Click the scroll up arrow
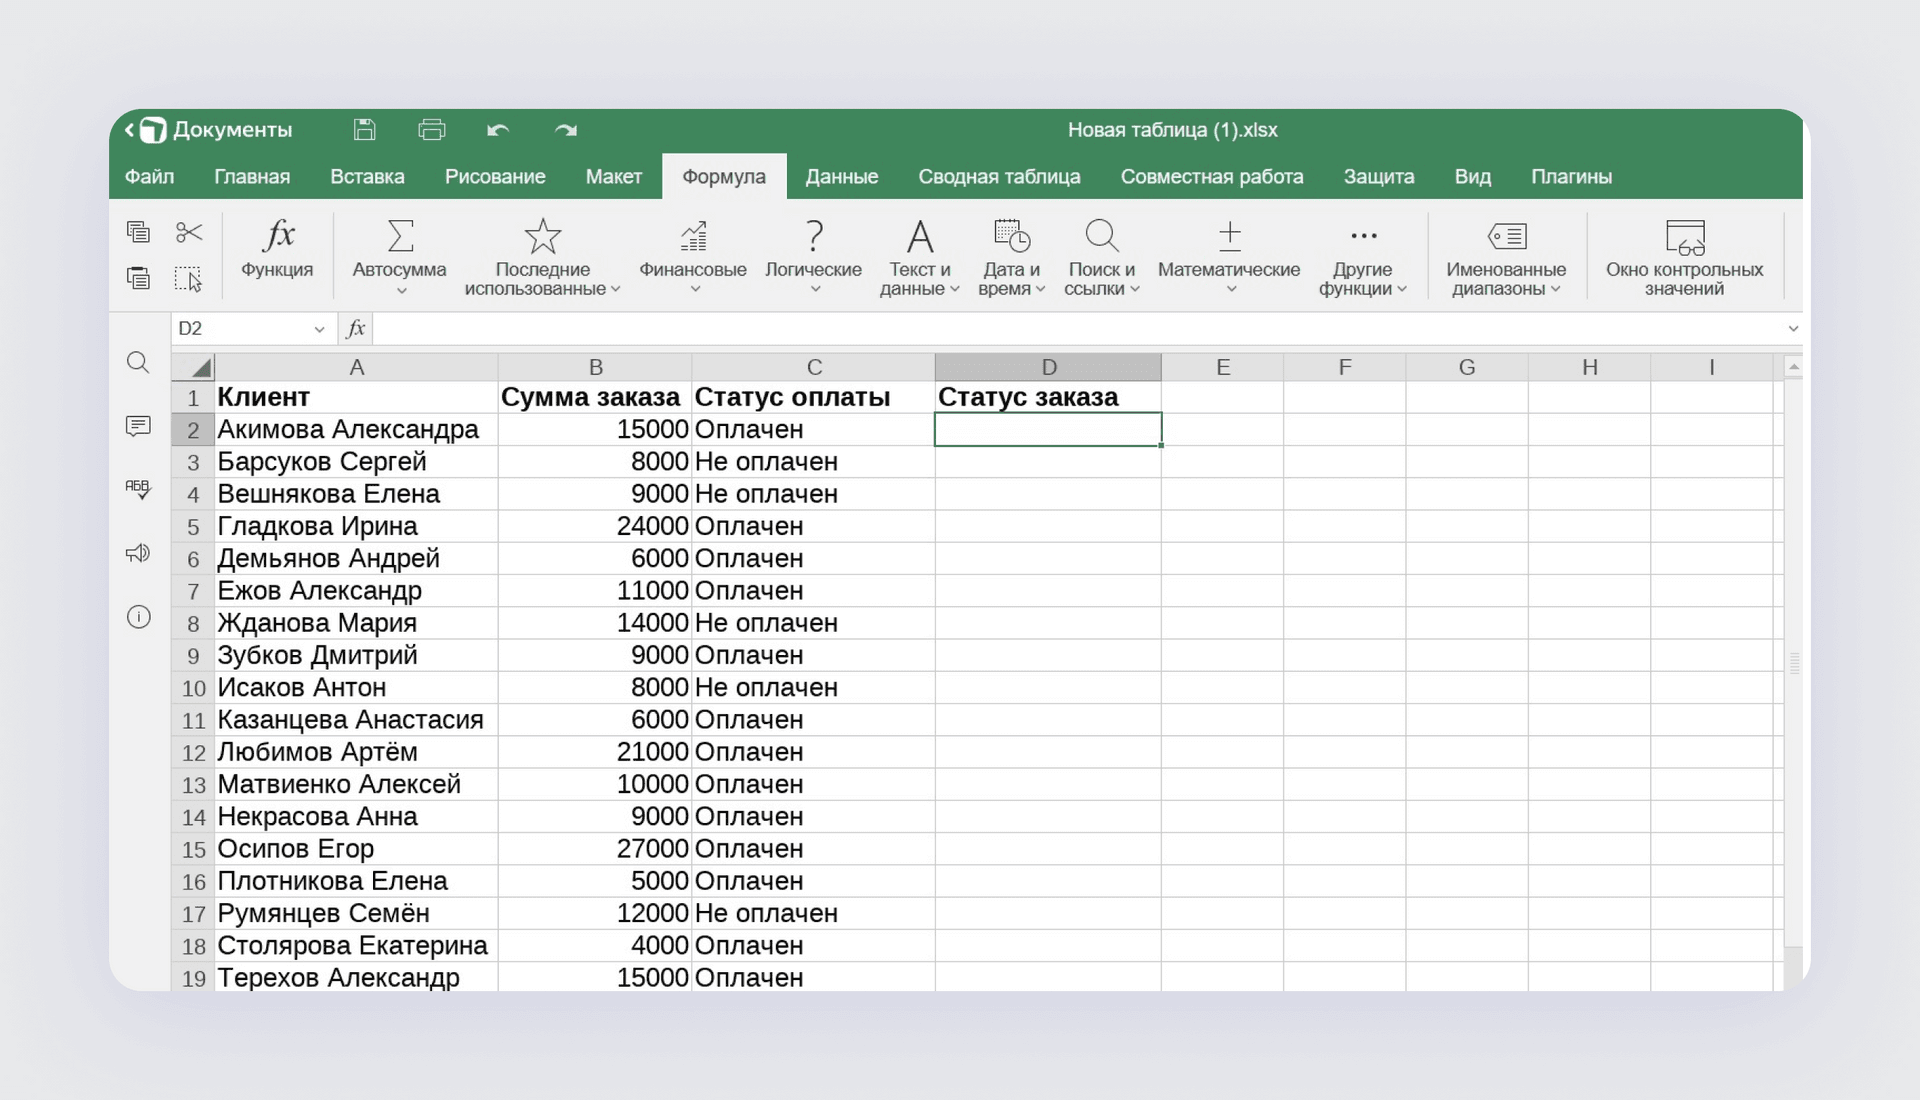This screenshot has height=1100, width=1920. click(1794, 367)
